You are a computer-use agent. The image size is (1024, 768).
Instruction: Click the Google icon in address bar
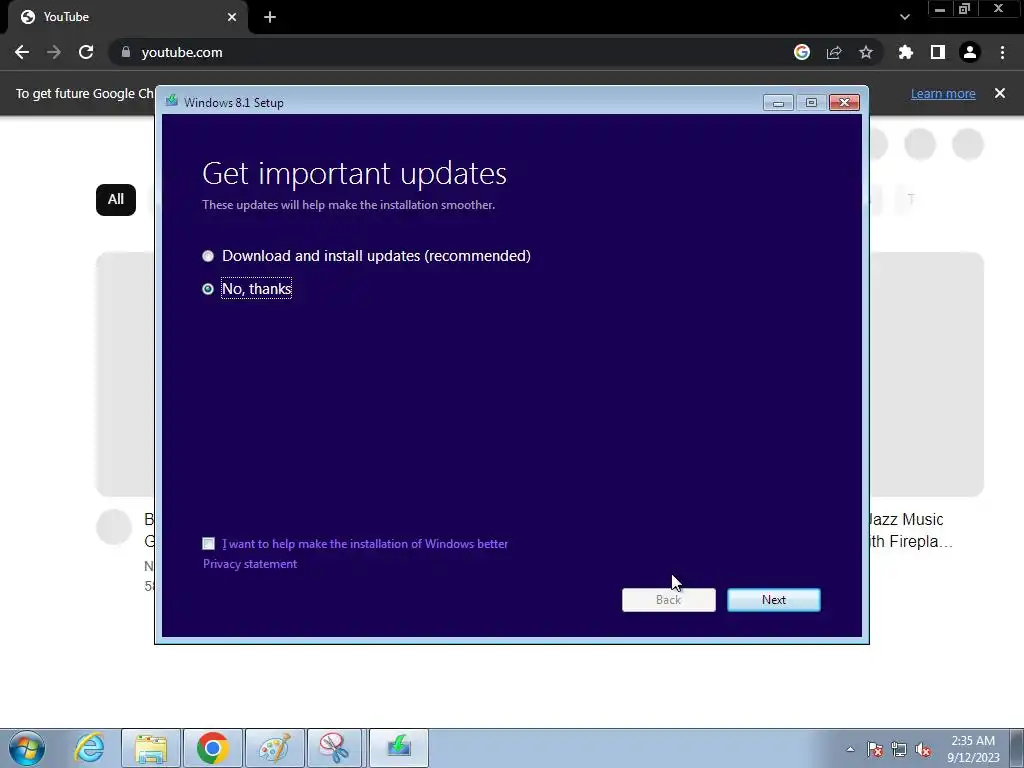pos(802,52)
